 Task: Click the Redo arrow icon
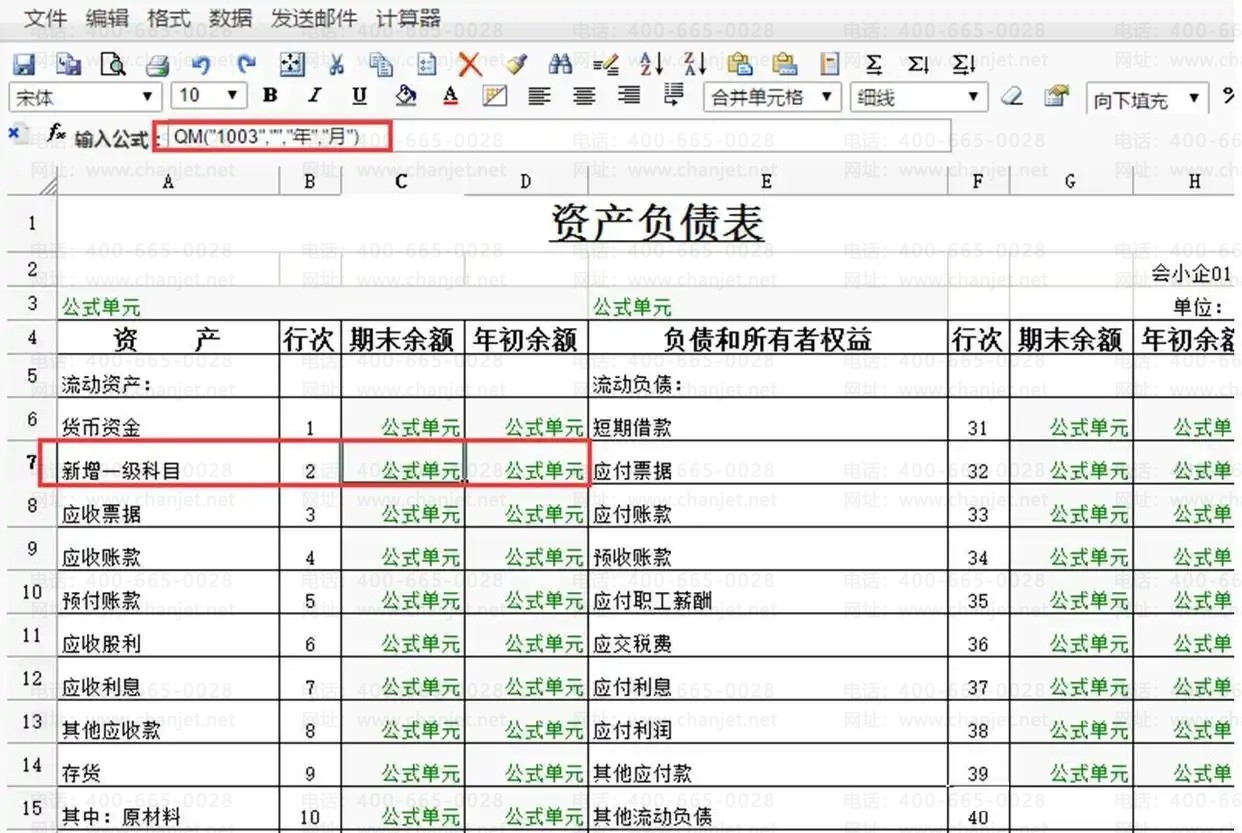246,65
